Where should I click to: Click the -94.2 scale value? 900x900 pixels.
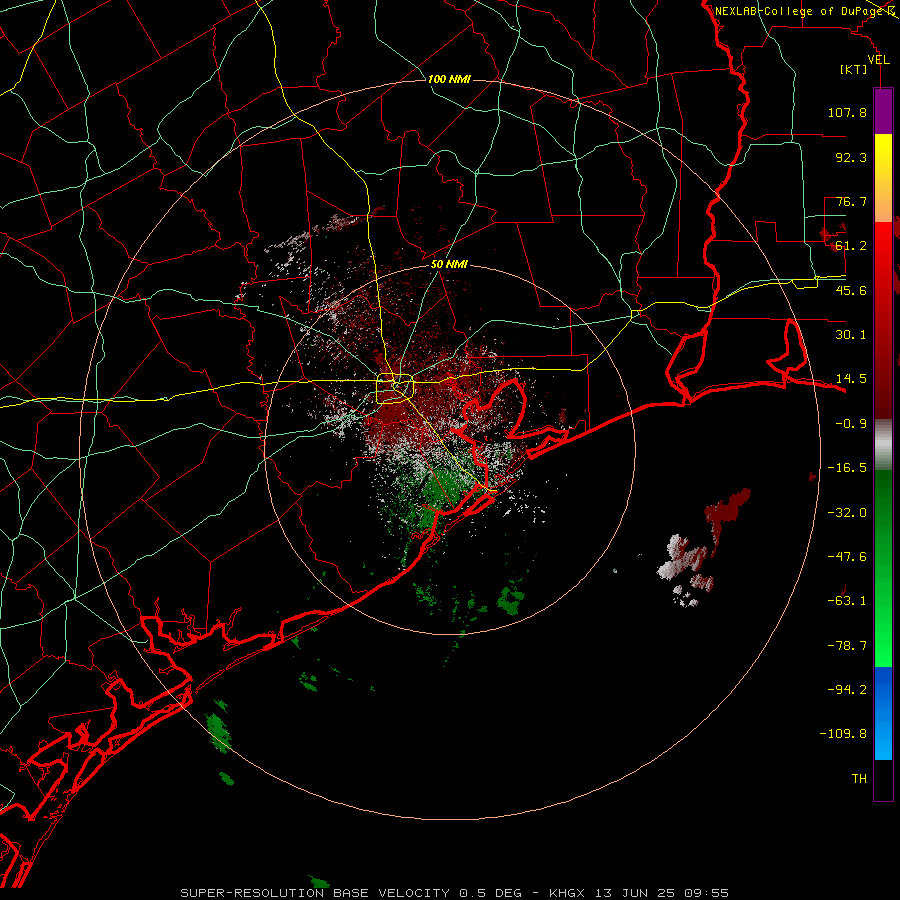coord(847,690)
